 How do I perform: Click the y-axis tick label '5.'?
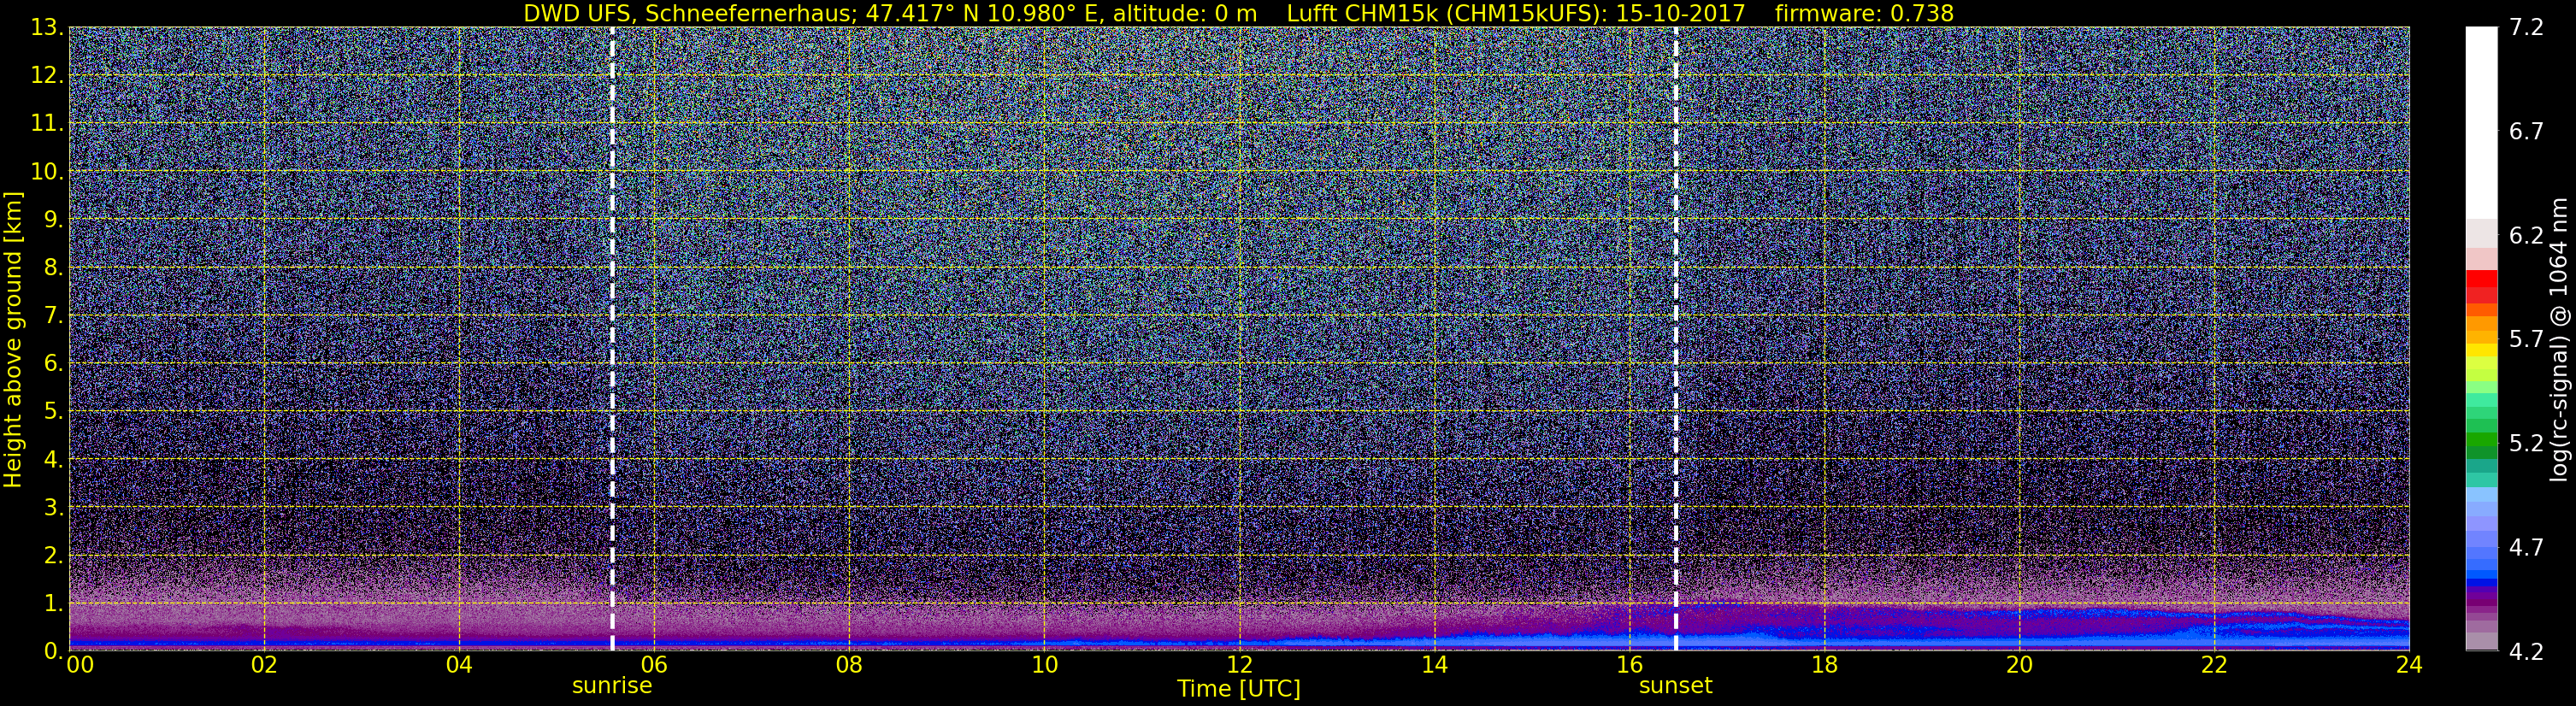54,411
